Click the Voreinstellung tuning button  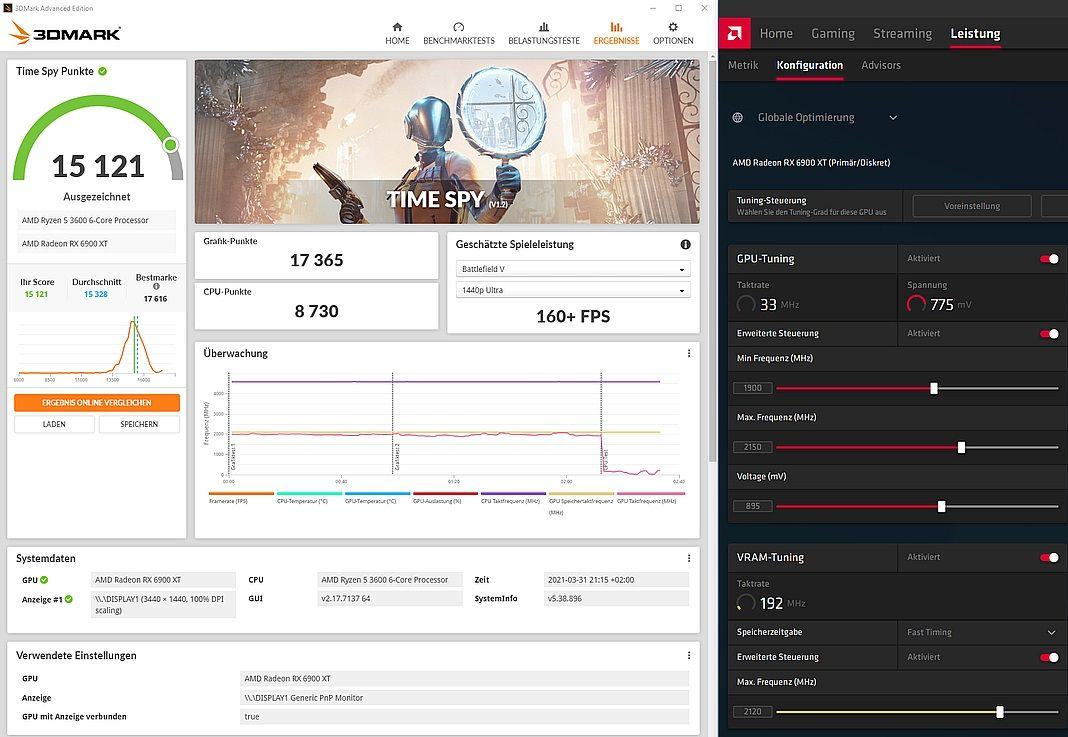click(x=972, y=206)
